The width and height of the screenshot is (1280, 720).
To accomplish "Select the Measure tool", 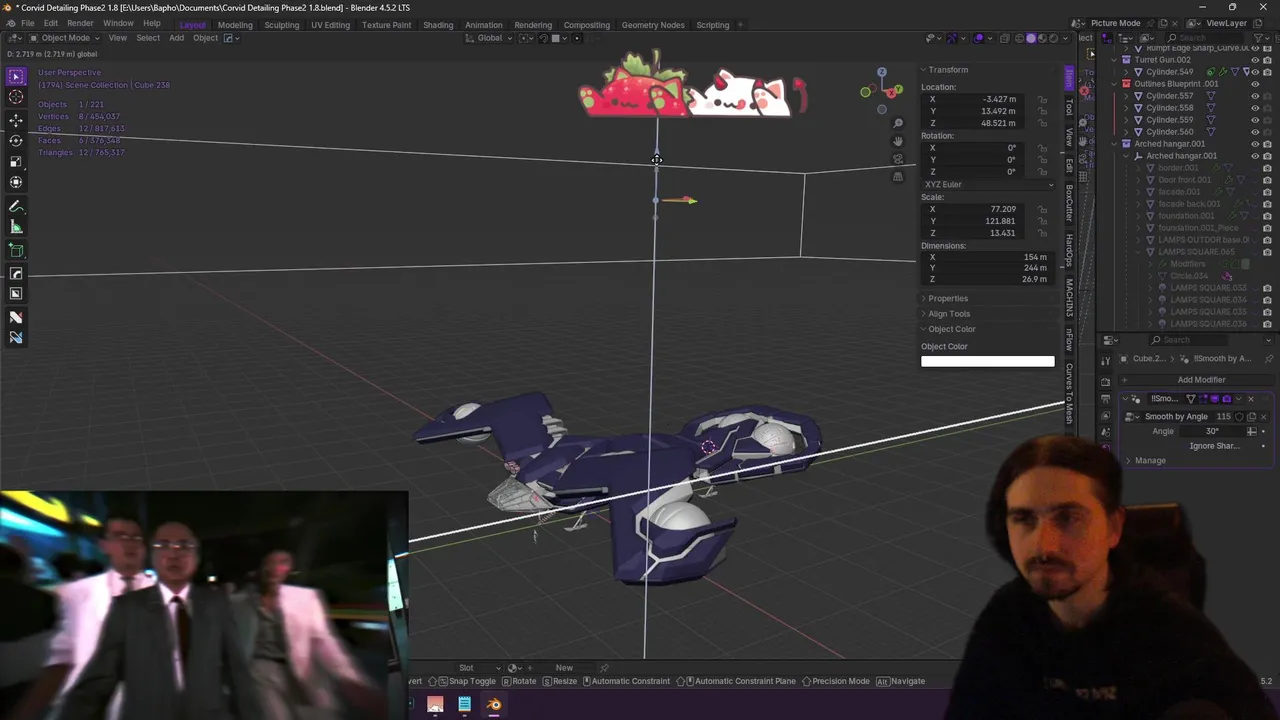I will pos(16,227).
